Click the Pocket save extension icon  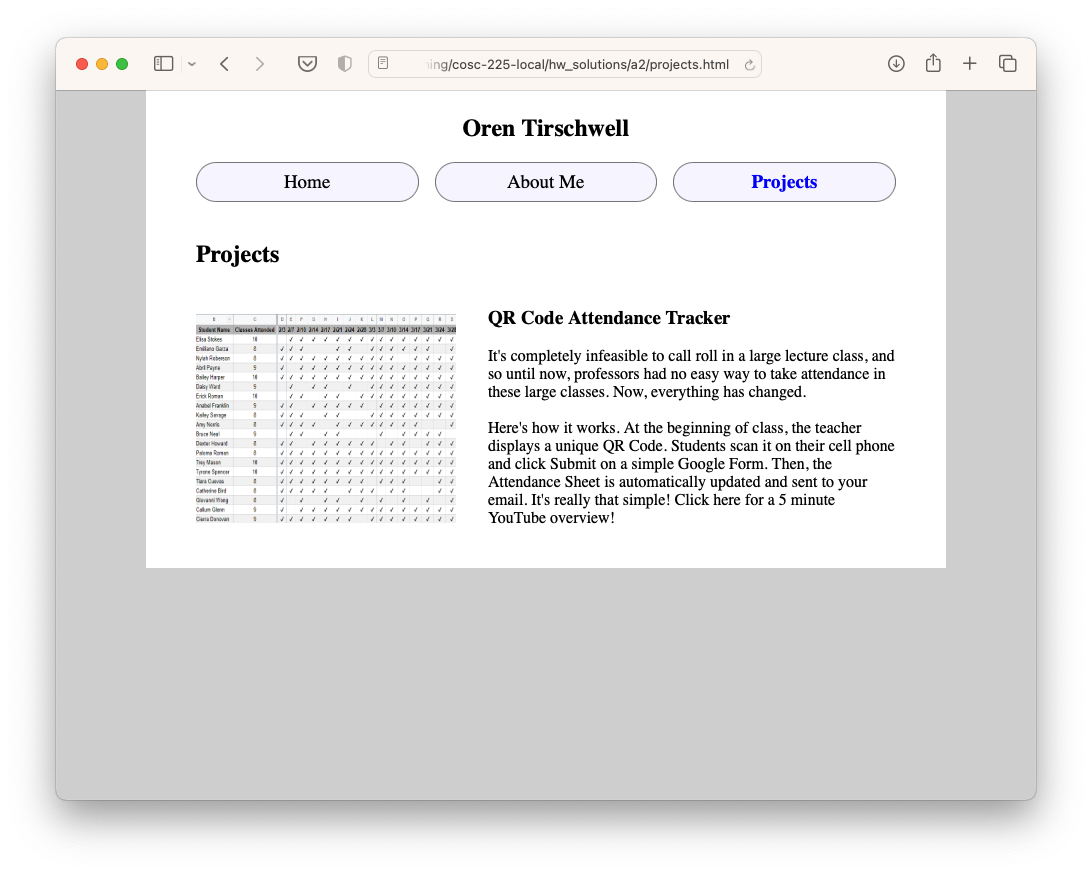pos(307,64)
